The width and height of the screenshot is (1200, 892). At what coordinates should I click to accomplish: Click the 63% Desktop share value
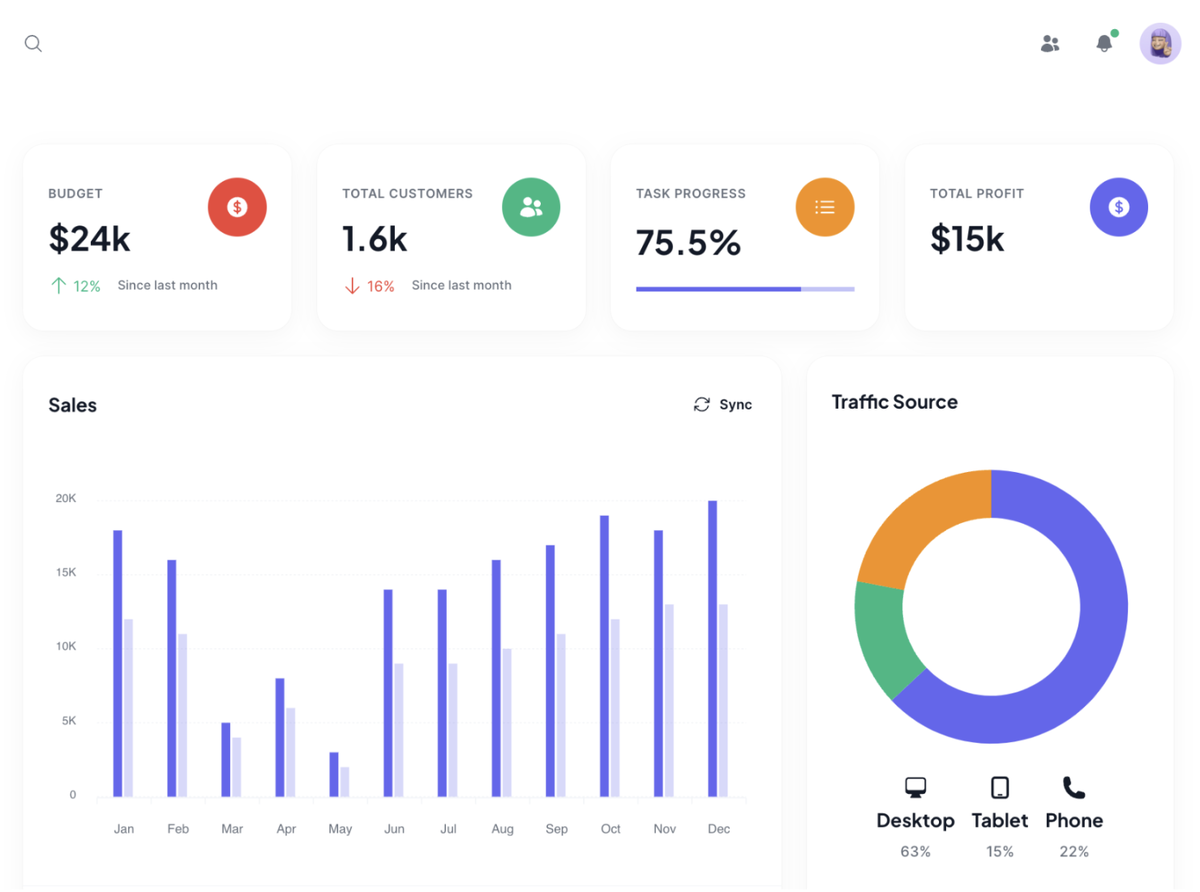[x=915, y=852]
